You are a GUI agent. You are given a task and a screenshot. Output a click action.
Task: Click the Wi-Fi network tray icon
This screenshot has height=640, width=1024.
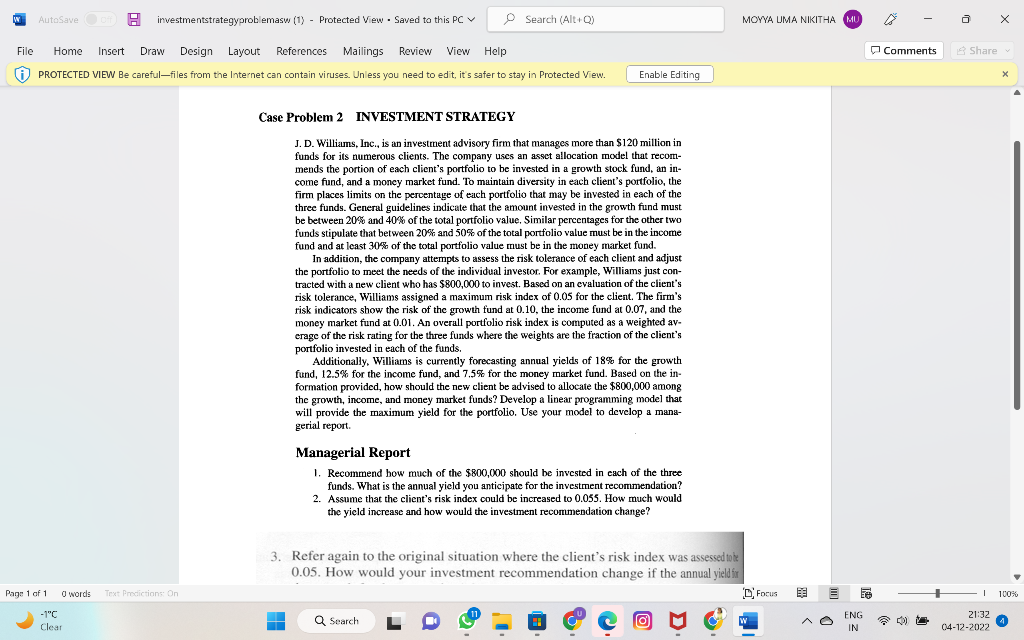coord(884,621)
